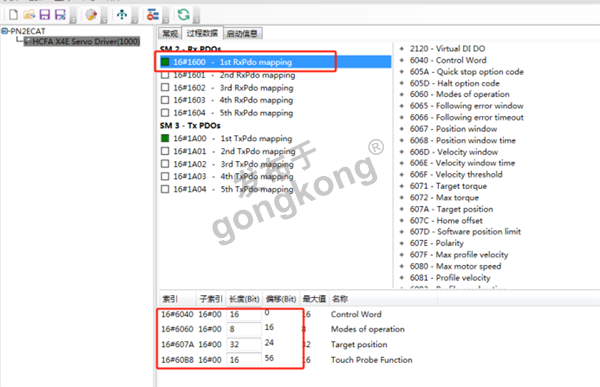This screenshot has width=600, height=387.
Task: Uncheck 16#1600 1st RxPdo mapping
Action: pyautogui.click(x=165, y=62)
